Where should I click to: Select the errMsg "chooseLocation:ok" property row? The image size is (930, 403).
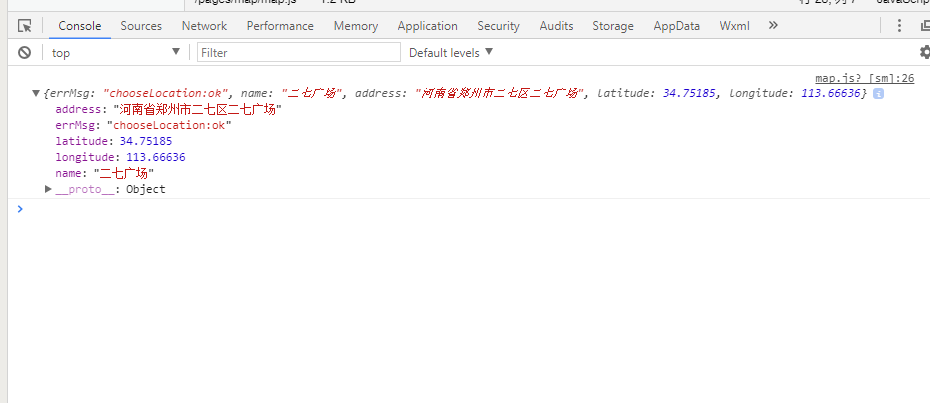tap(144, 125)
